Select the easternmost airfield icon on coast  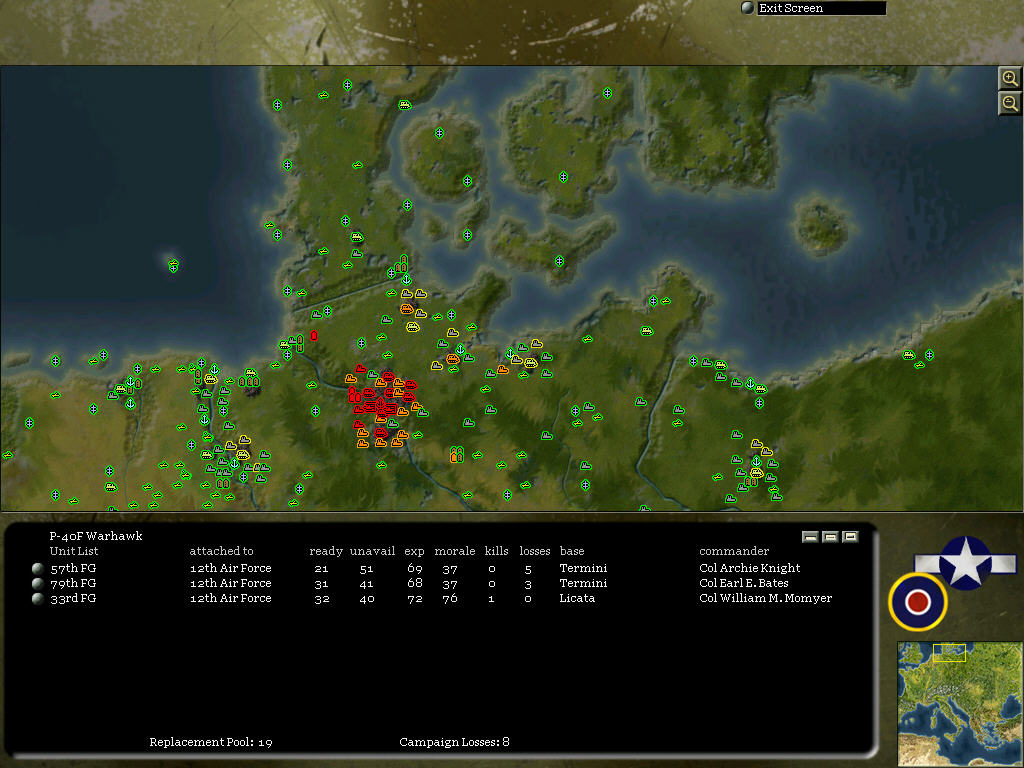coord(929,355)
